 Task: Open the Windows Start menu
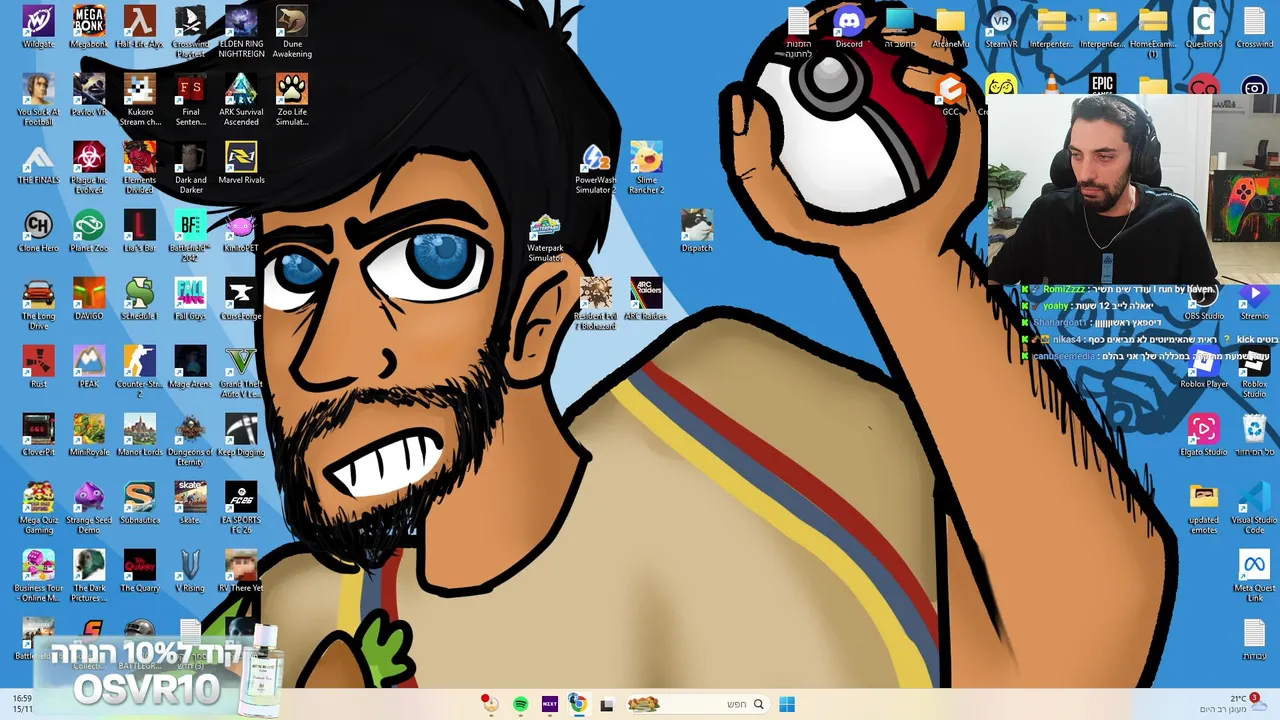click(x=787, y=704)
